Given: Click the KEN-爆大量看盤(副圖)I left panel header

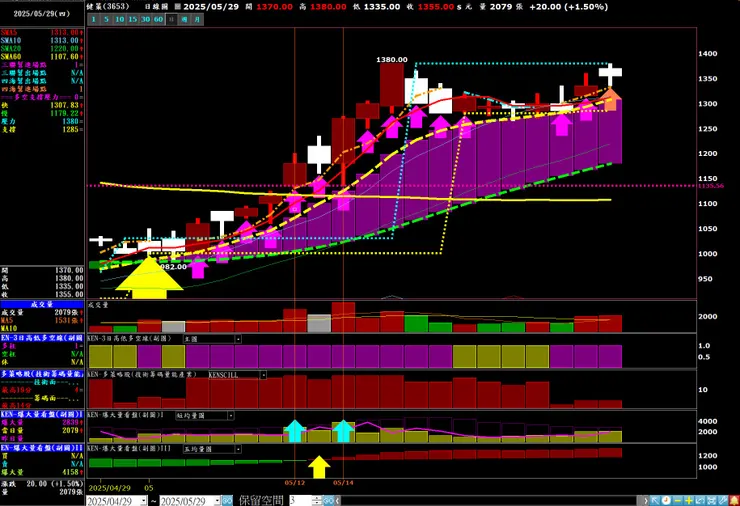Looking at the screenshot, I should tap(42, 414).
